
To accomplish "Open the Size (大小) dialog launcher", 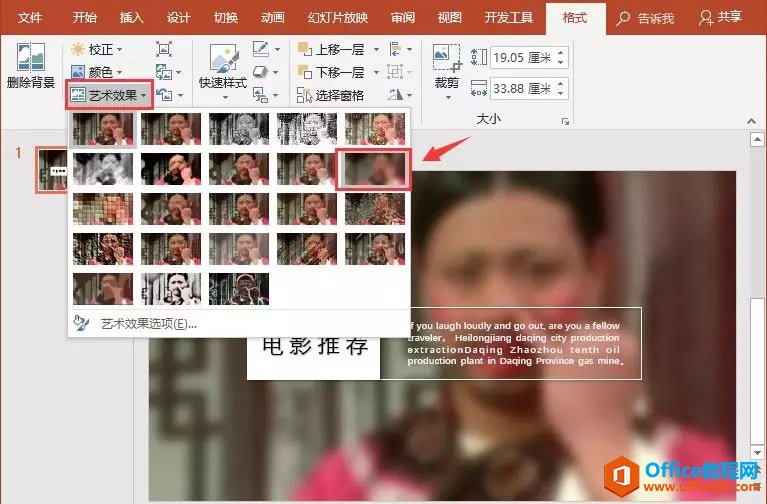I will 565,121.
